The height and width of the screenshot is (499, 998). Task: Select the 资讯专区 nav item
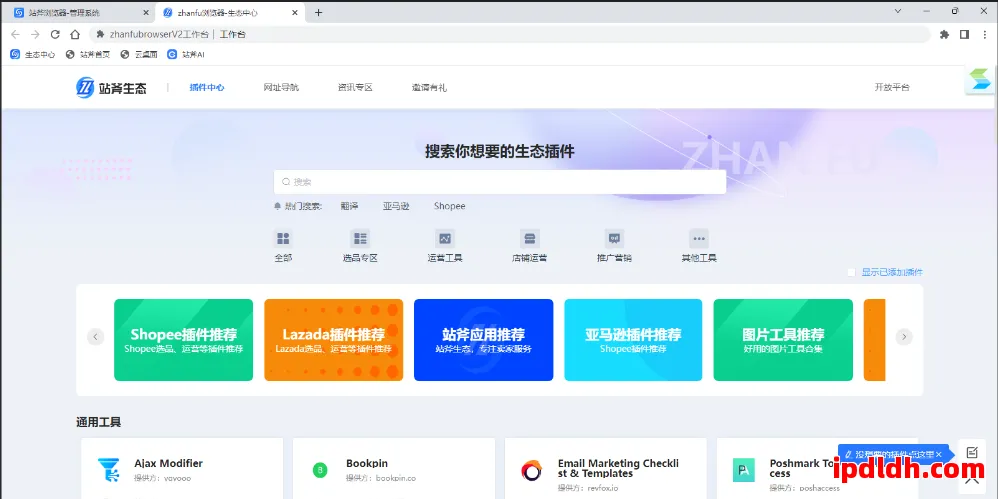click(355, 88)
